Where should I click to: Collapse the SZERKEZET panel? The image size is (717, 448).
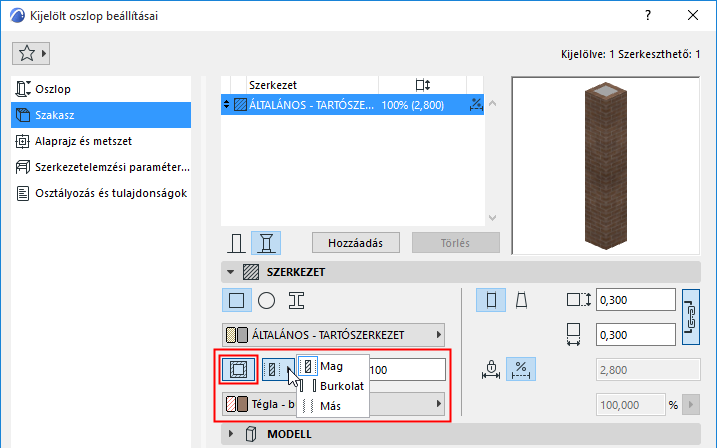(x=230, y=272)
